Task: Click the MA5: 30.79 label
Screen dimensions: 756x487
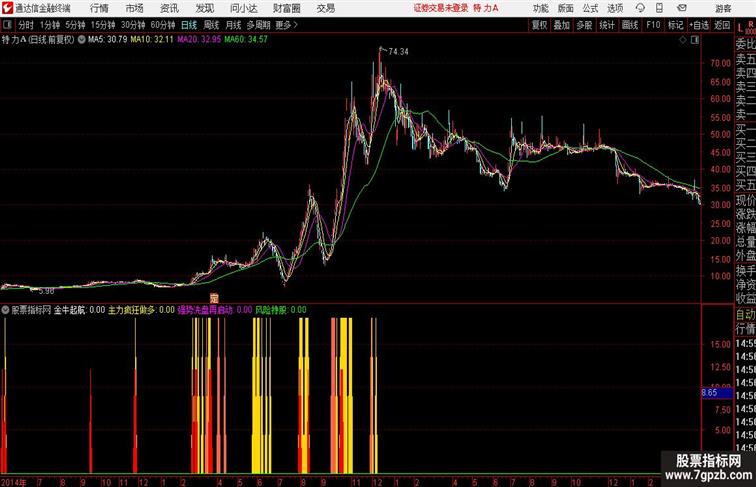Action: [x=108, y=40]
